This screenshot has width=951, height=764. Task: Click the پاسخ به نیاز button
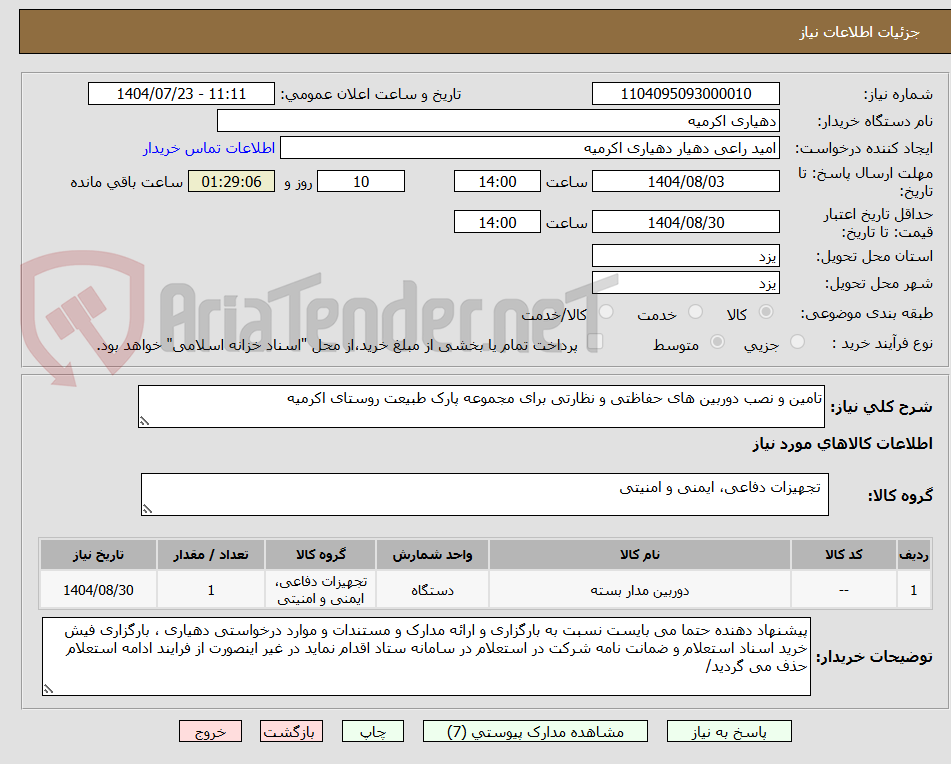[729, 731]
